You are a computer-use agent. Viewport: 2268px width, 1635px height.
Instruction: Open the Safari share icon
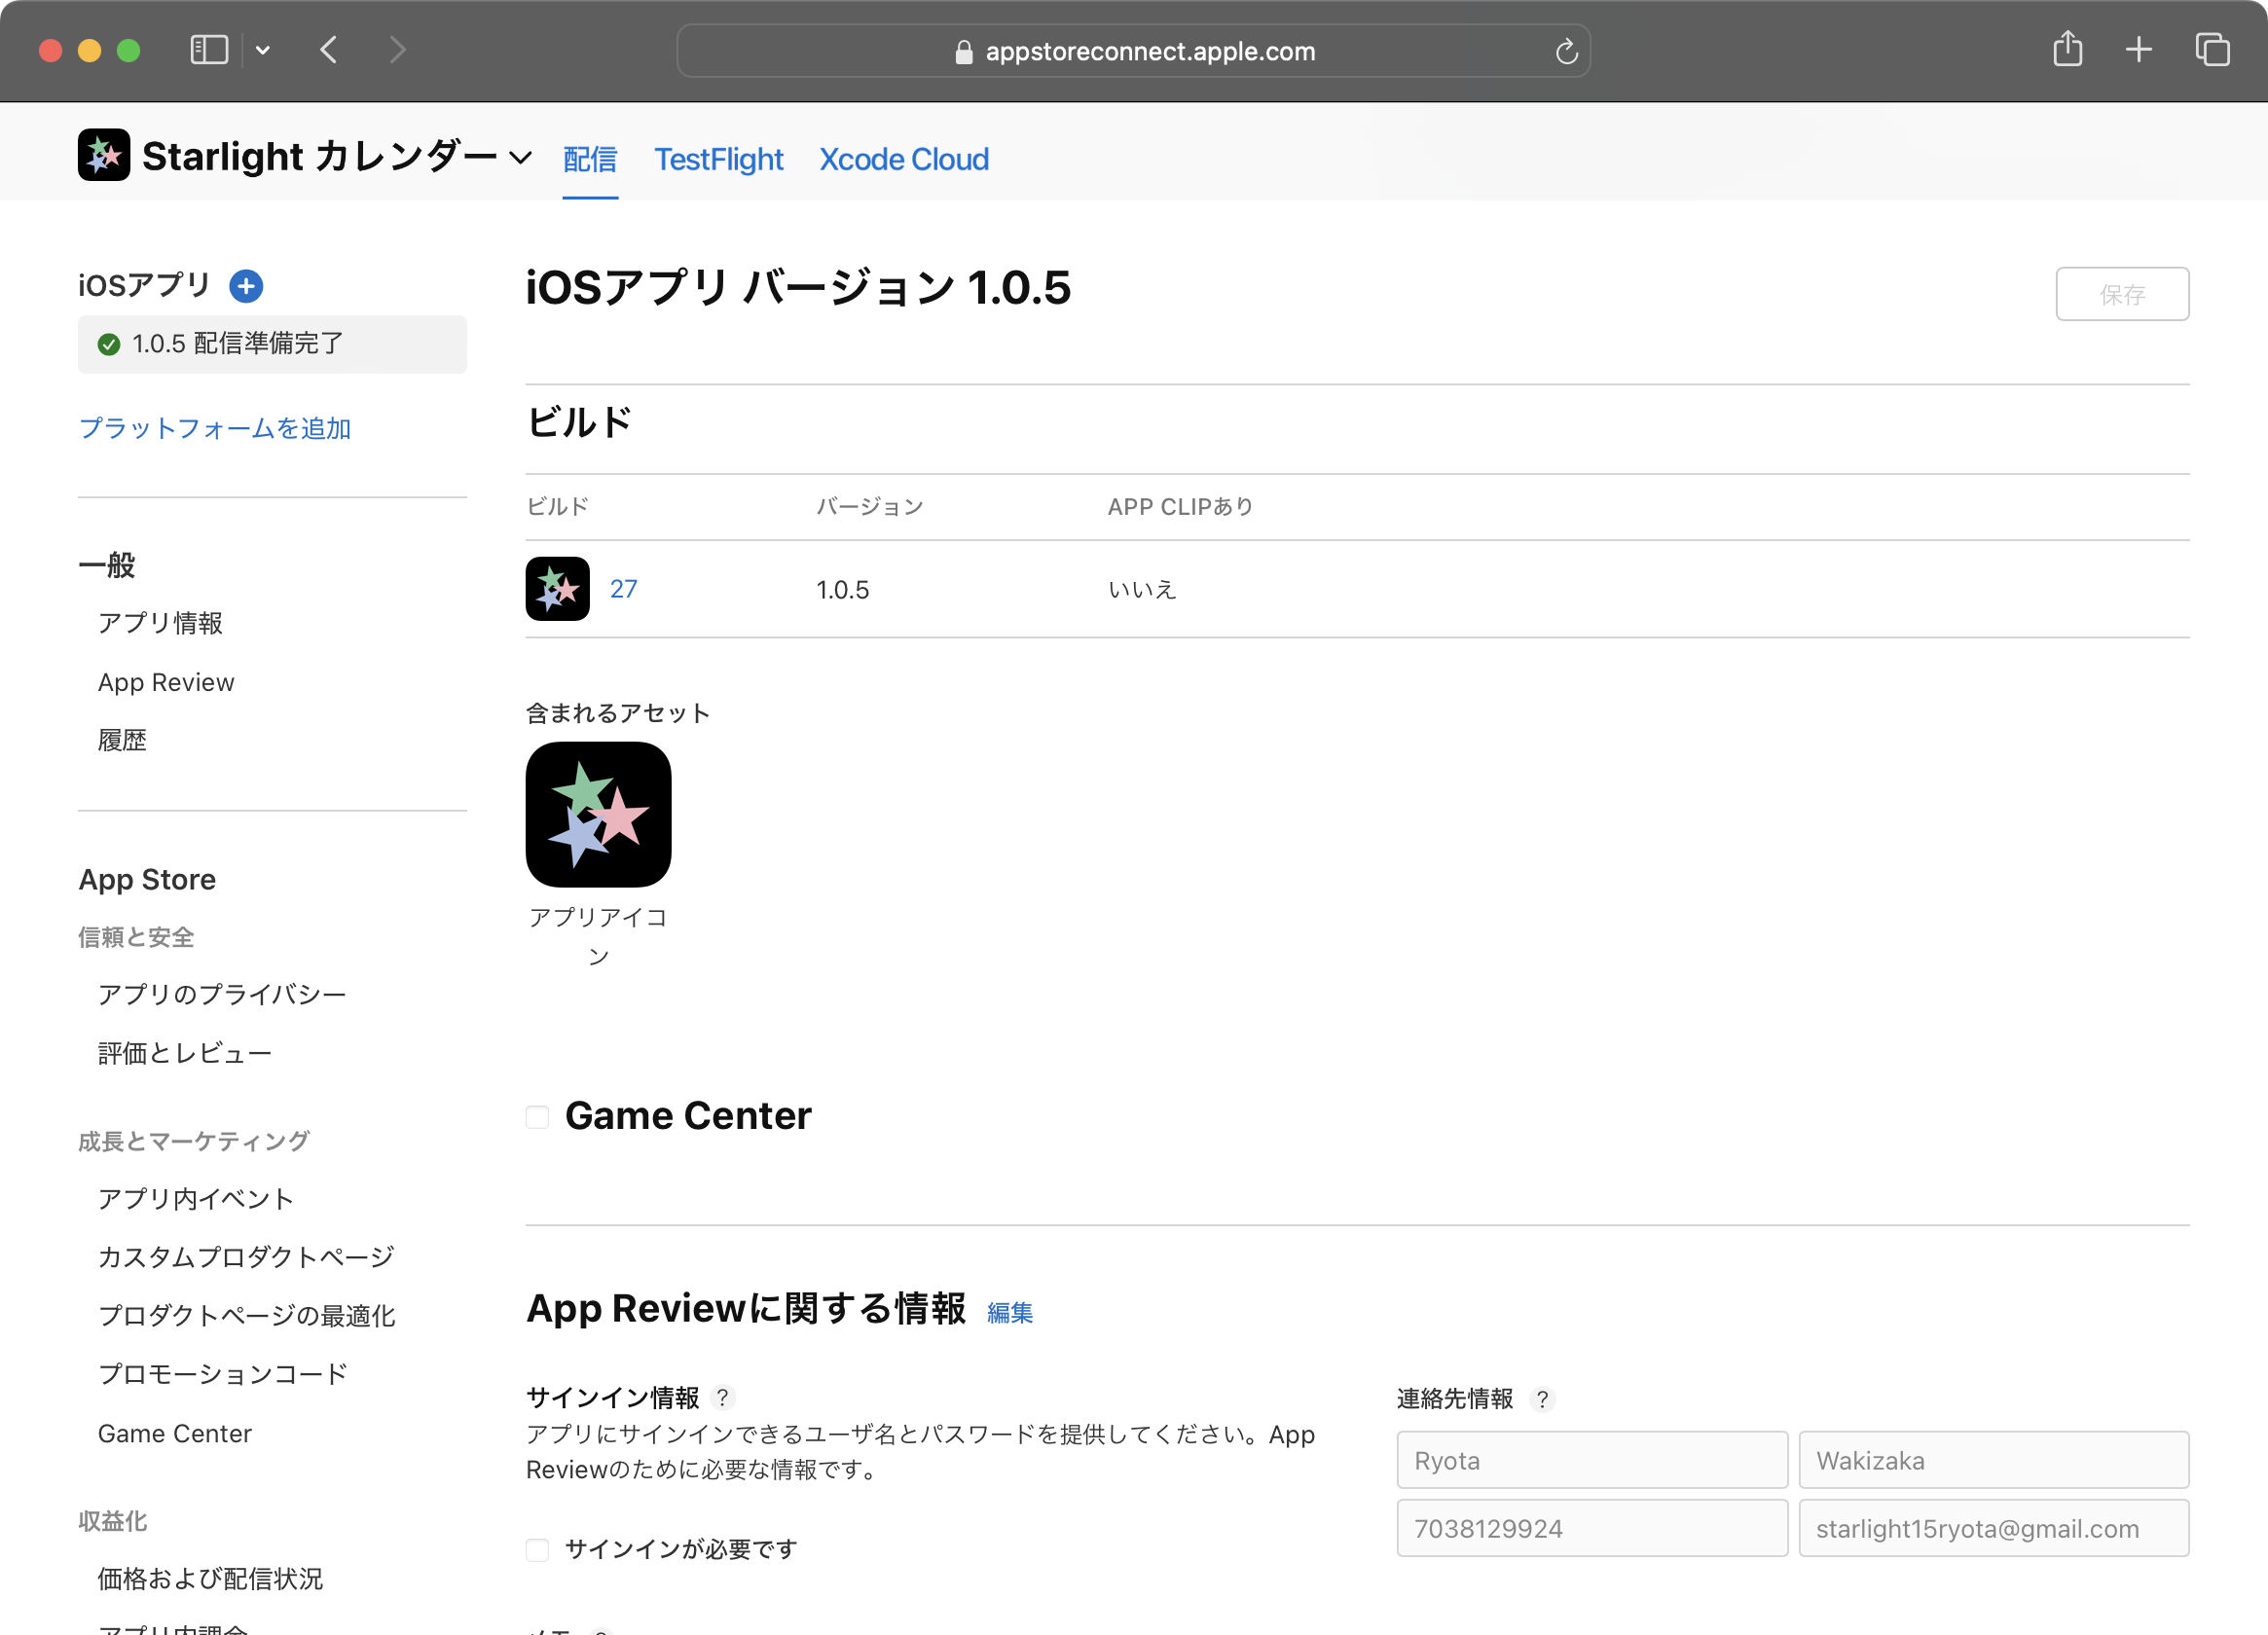(2067, 49)
